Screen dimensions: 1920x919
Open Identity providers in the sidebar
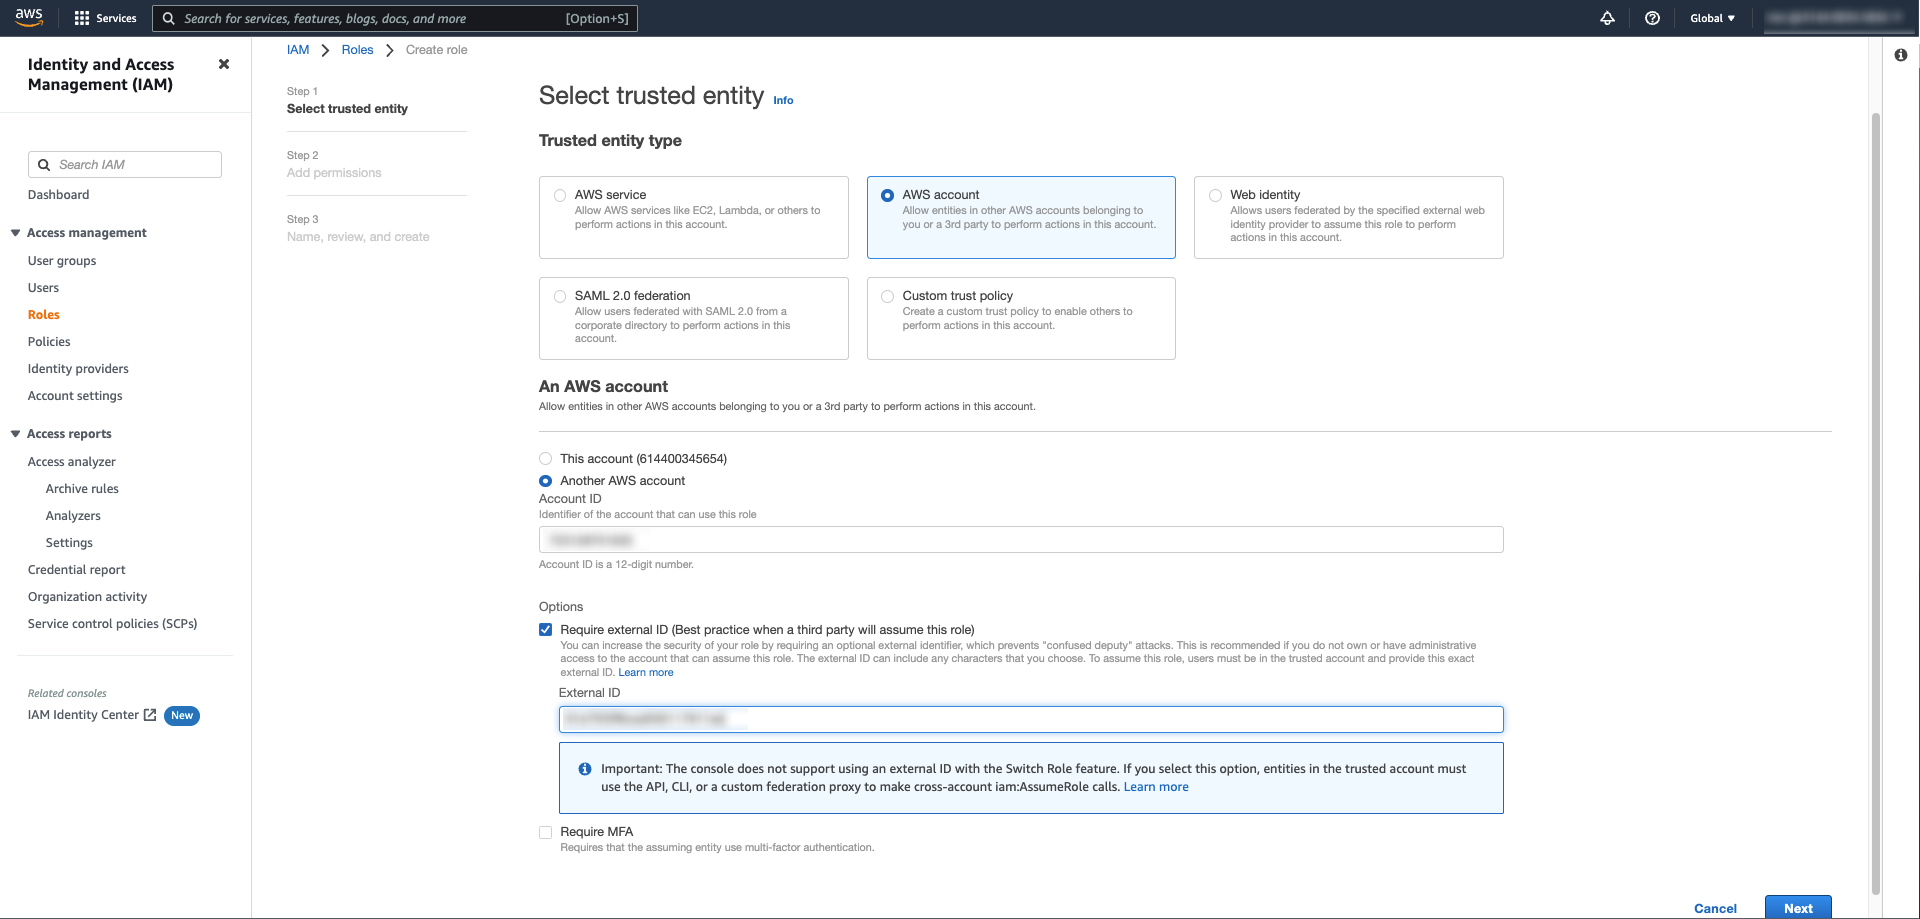pos(78,369)
